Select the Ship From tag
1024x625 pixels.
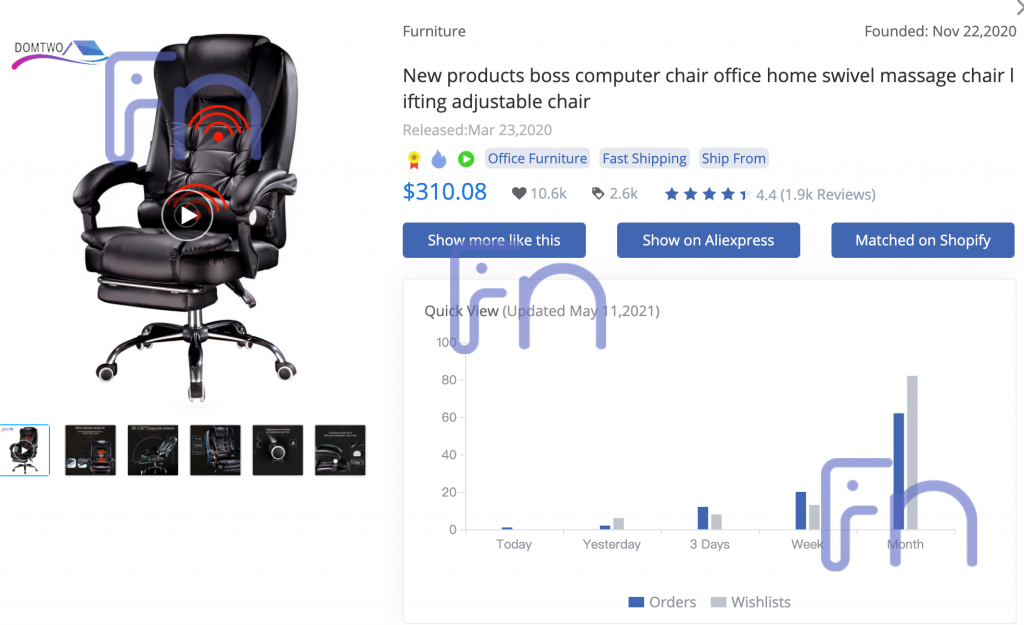(733, 159)
